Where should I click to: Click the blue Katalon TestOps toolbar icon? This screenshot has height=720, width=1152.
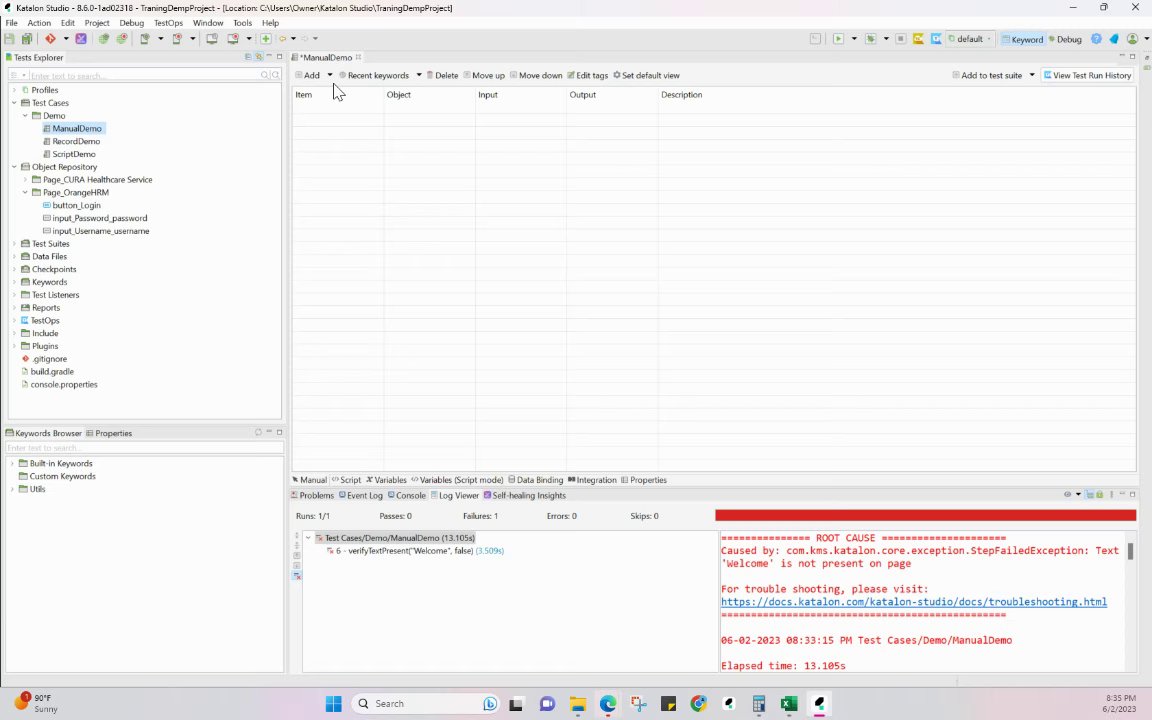[x=936, y=39]
